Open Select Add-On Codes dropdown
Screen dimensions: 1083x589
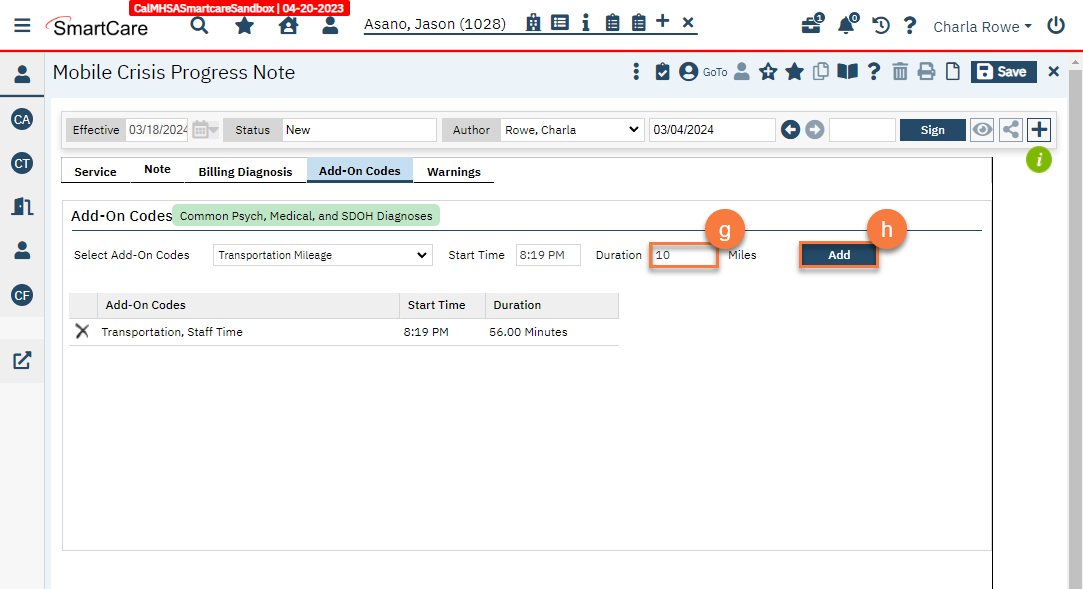323,255
